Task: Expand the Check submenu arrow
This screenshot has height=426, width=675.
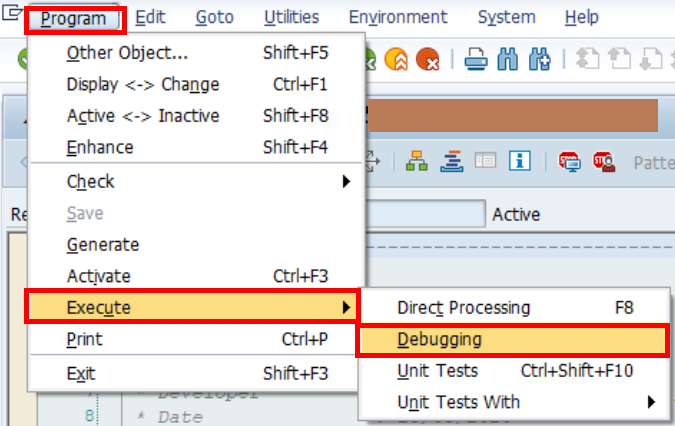Action: pos(346,182)
